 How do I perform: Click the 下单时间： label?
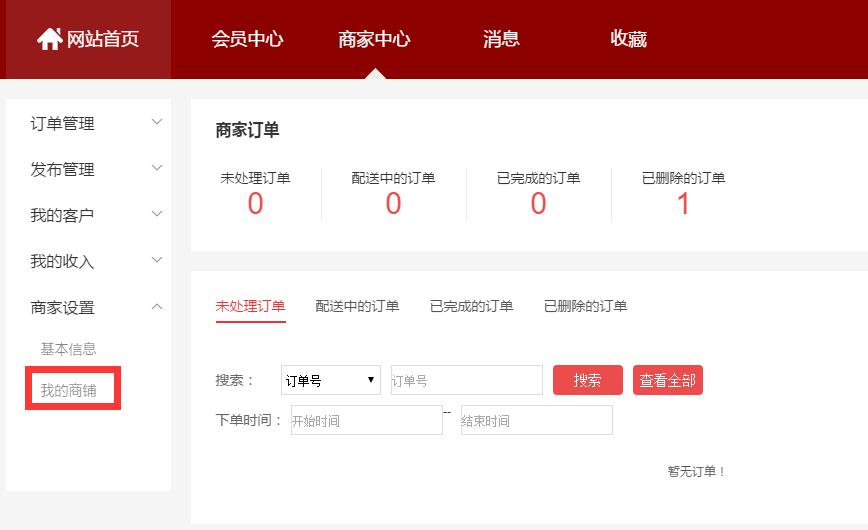pyautogui.click(x=249, y=420)
